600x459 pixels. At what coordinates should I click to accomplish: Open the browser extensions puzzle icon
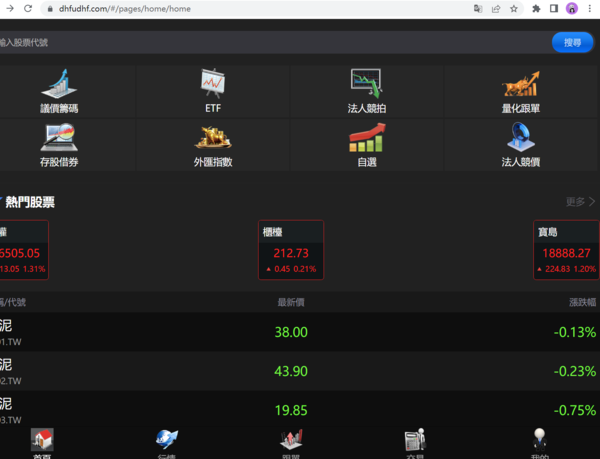click(536, 8)
